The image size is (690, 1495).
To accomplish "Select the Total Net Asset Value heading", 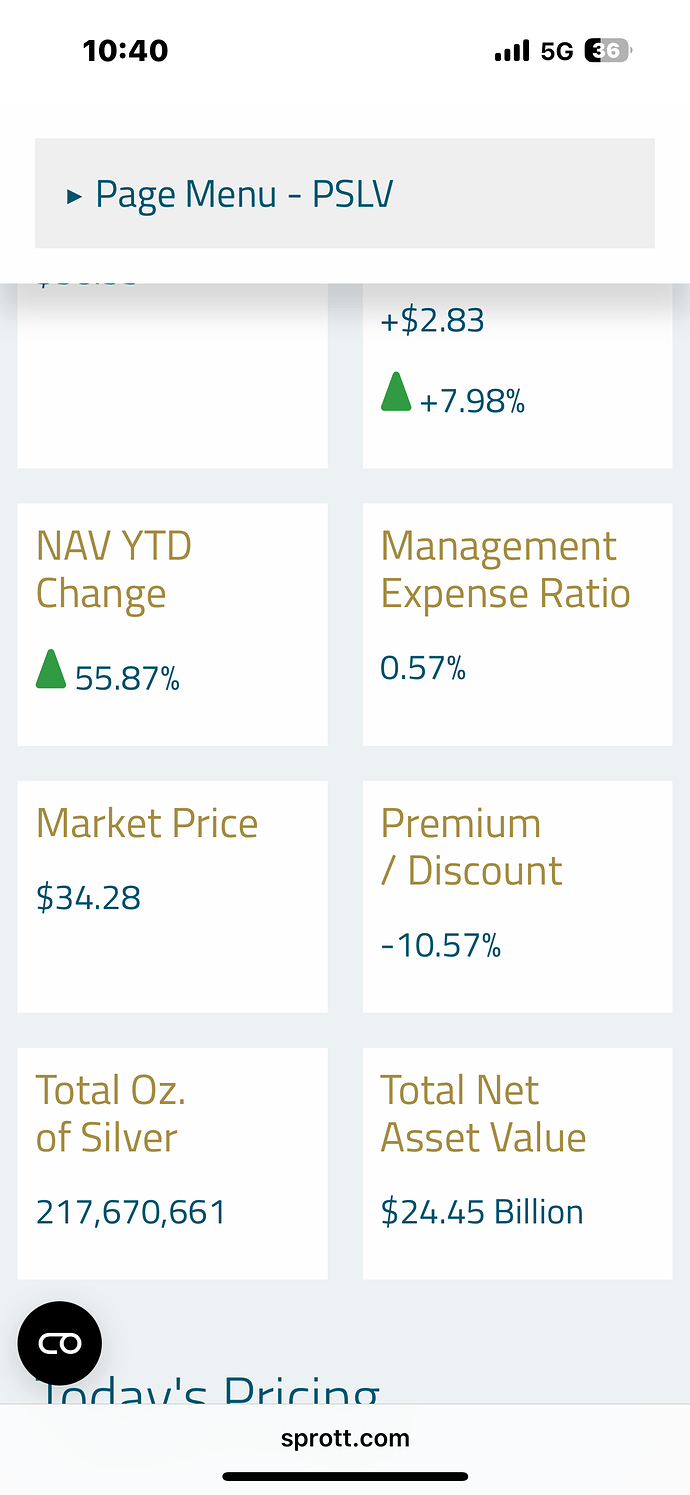I will [x=483, y=1114].
